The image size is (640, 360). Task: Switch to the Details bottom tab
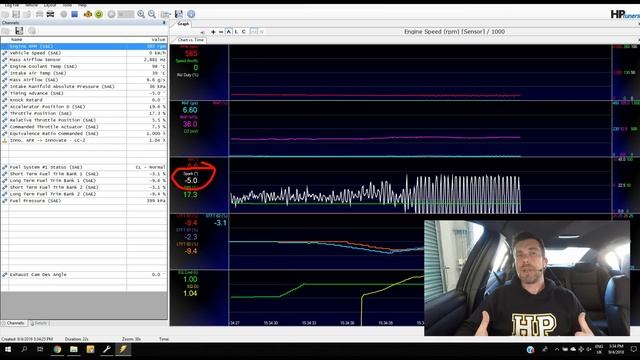click(x=39, y=323)
